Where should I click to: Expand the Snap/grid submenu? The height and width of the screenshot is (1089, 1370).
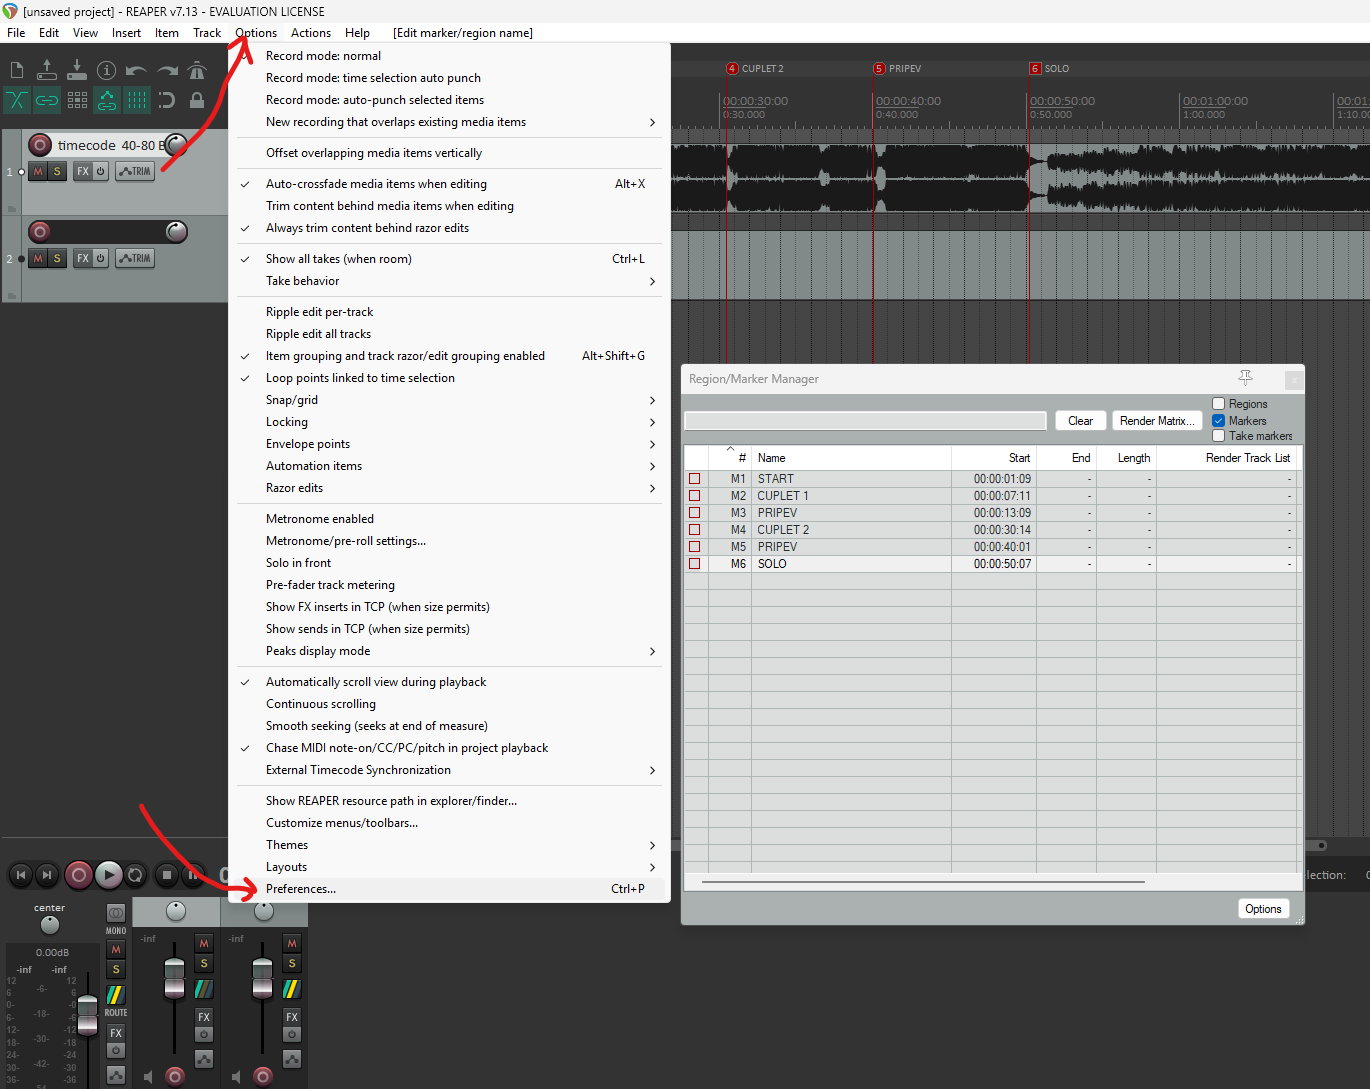pos(449,400)
